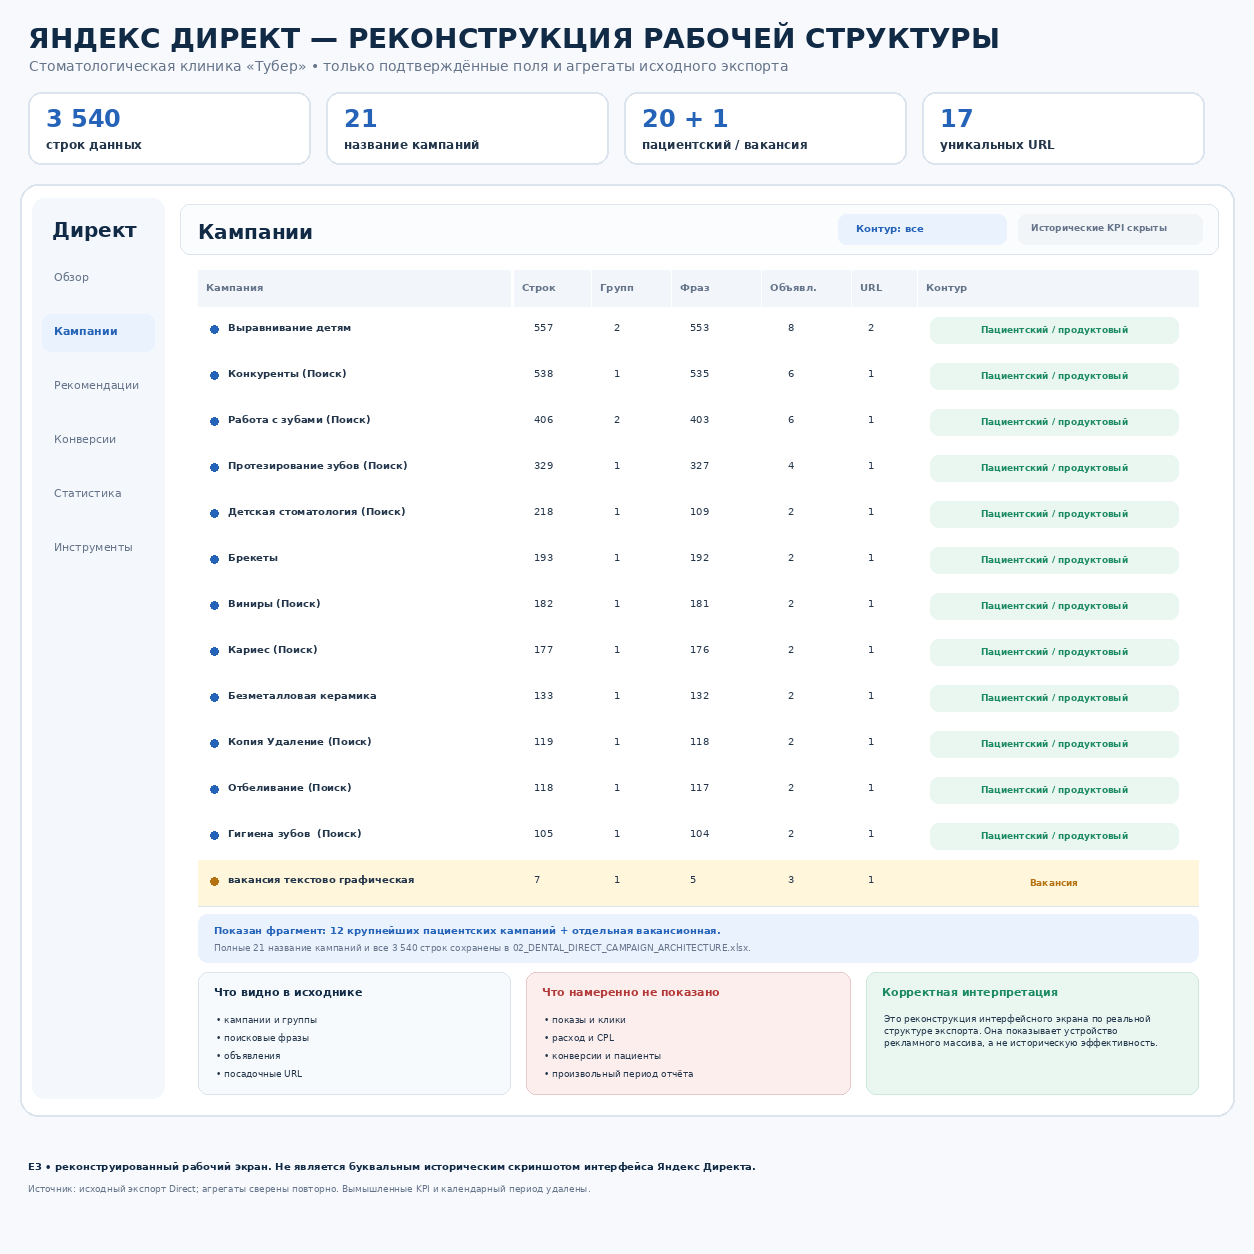This screenshot has width=1254, height=1254.
Task: Open the Конкуренты (Поиск) campaign
Action: click(x=287, y=374)
